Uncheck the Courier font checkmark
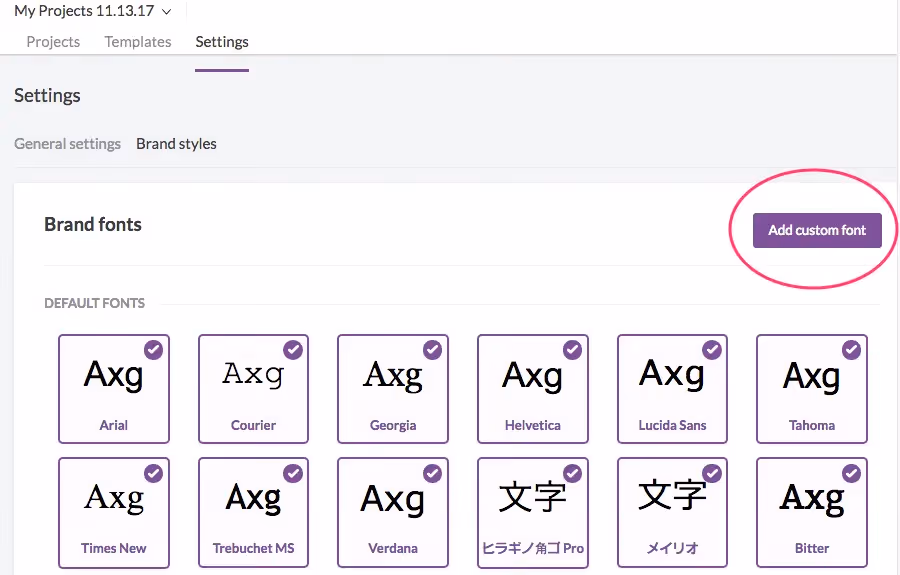 pos(293,349)
